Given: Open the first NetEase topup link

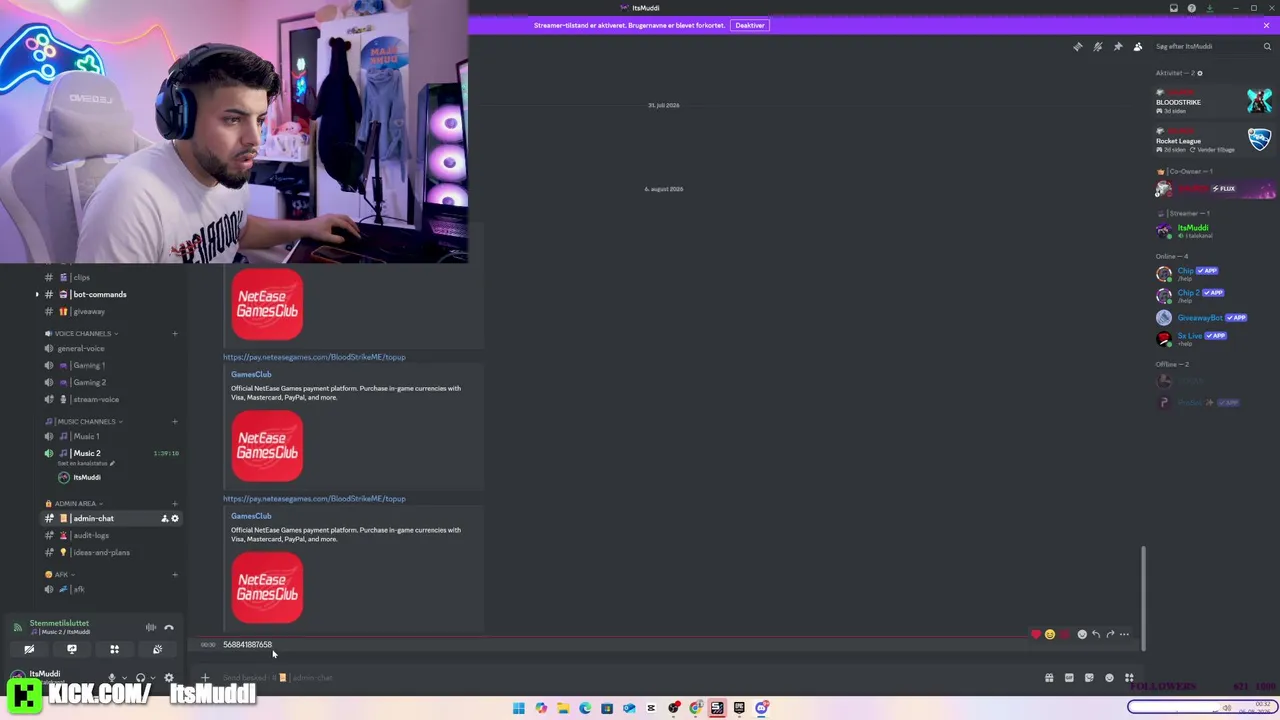Looking at the screenshot, I should coord(314,357).
